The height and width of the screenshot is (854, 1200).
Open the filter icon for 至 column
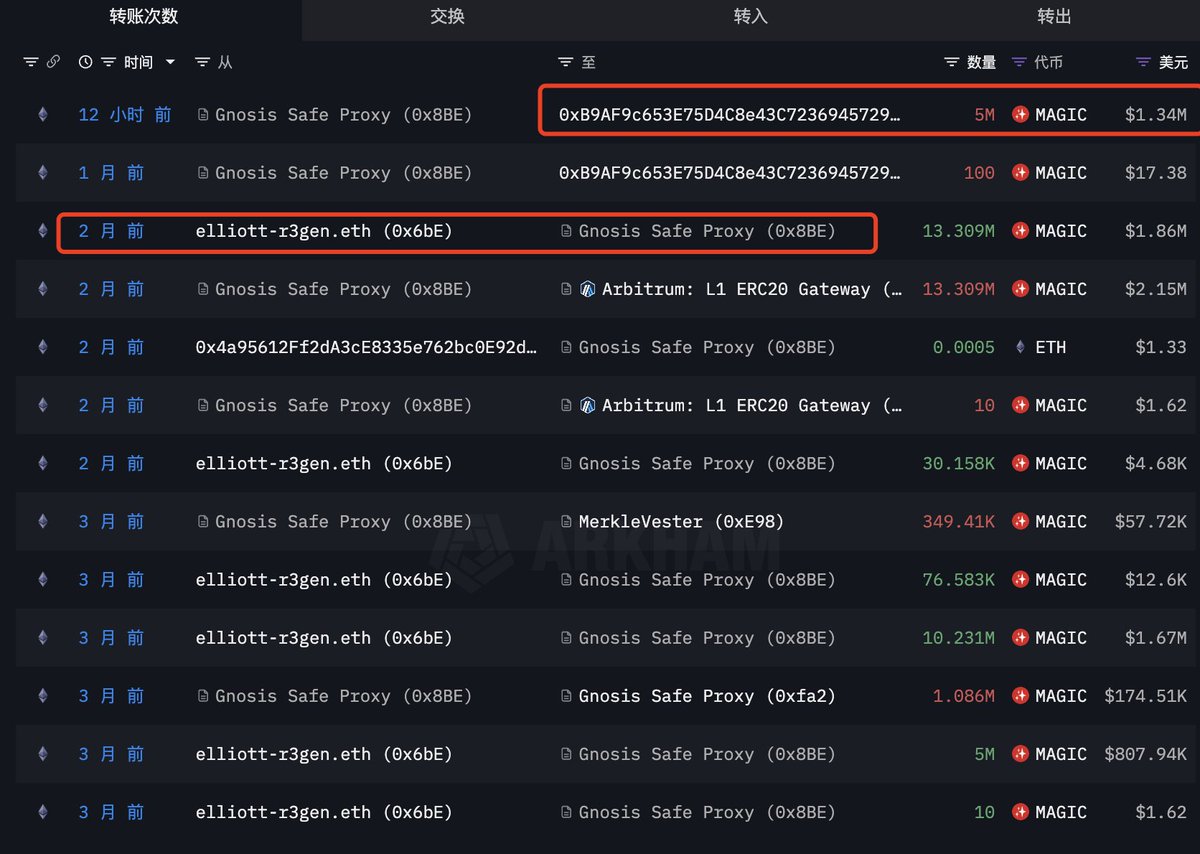click(x=566, y=62)
